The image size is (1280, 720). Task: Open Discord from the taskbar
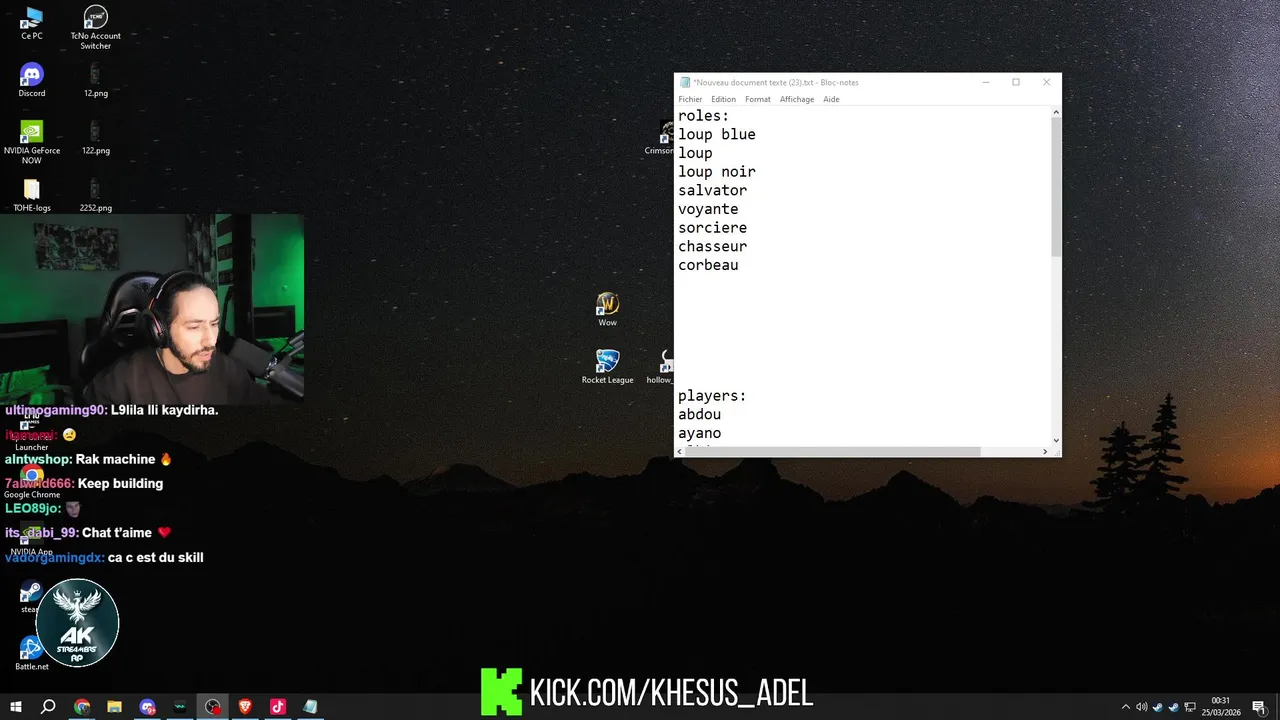click(147, 707)
